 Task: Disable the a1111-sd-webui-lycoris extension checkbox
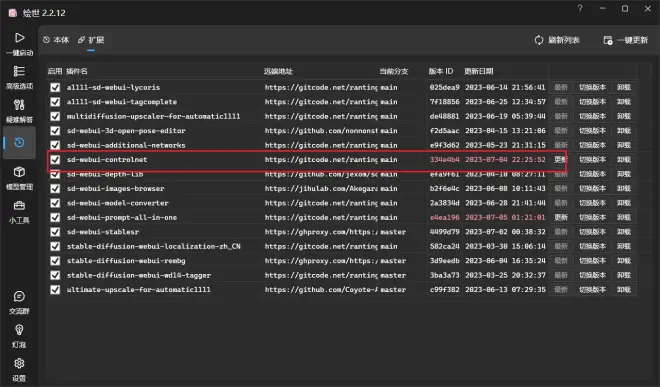pos(55,88)
